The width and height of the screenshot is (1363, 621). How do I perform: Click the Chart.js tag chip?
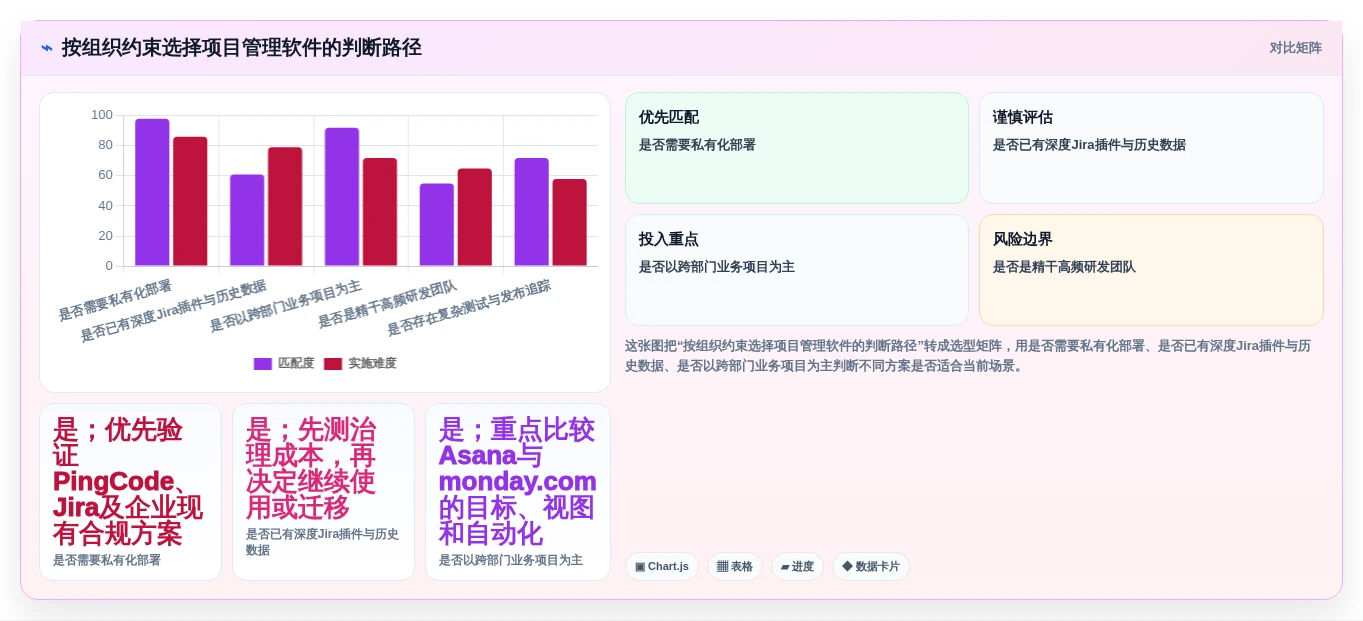coord(662,567)
